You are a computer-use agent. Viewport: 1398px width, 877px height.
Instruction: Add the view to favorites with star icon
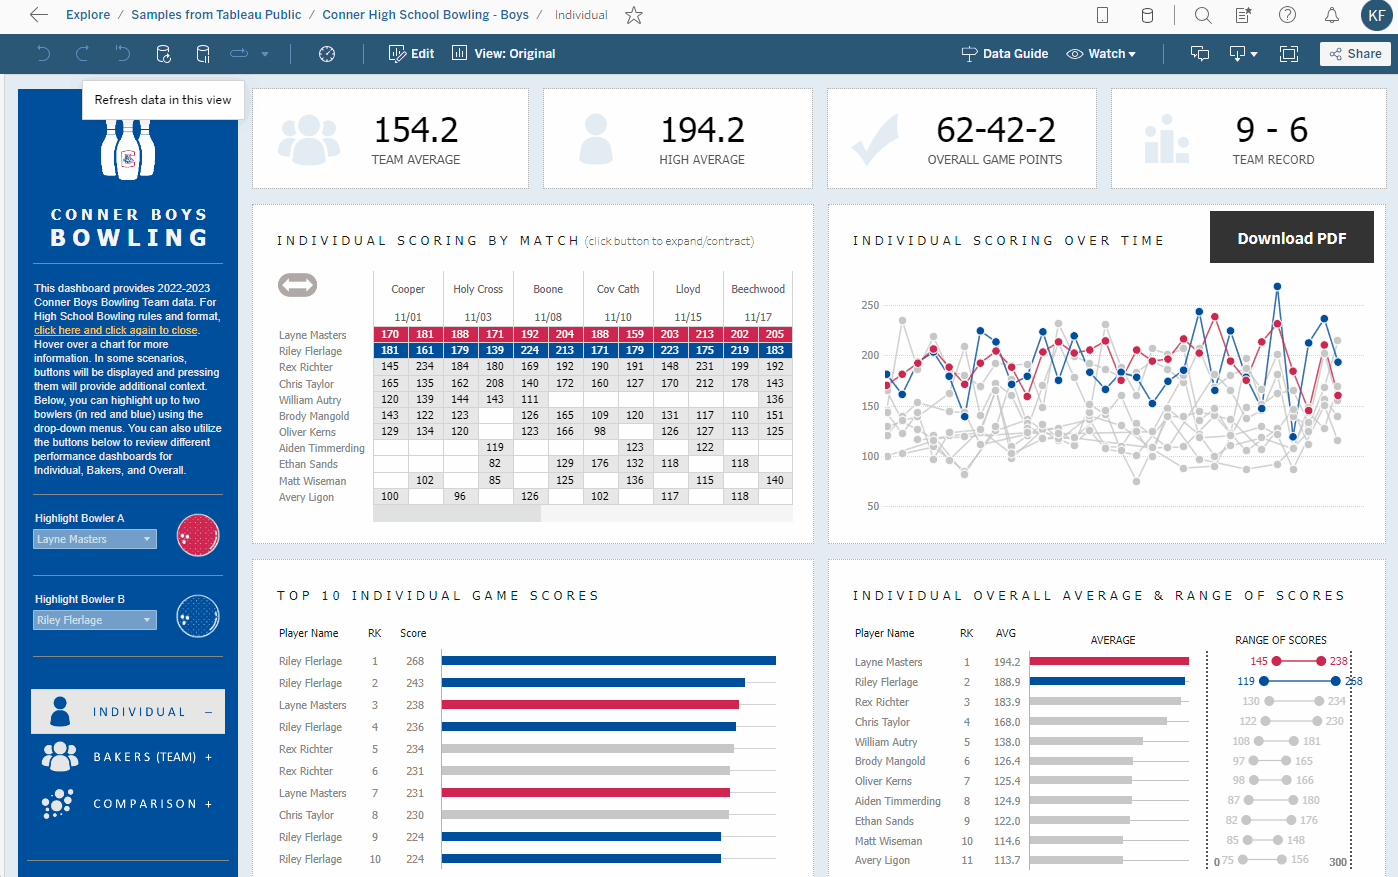[x=633, y=15]
